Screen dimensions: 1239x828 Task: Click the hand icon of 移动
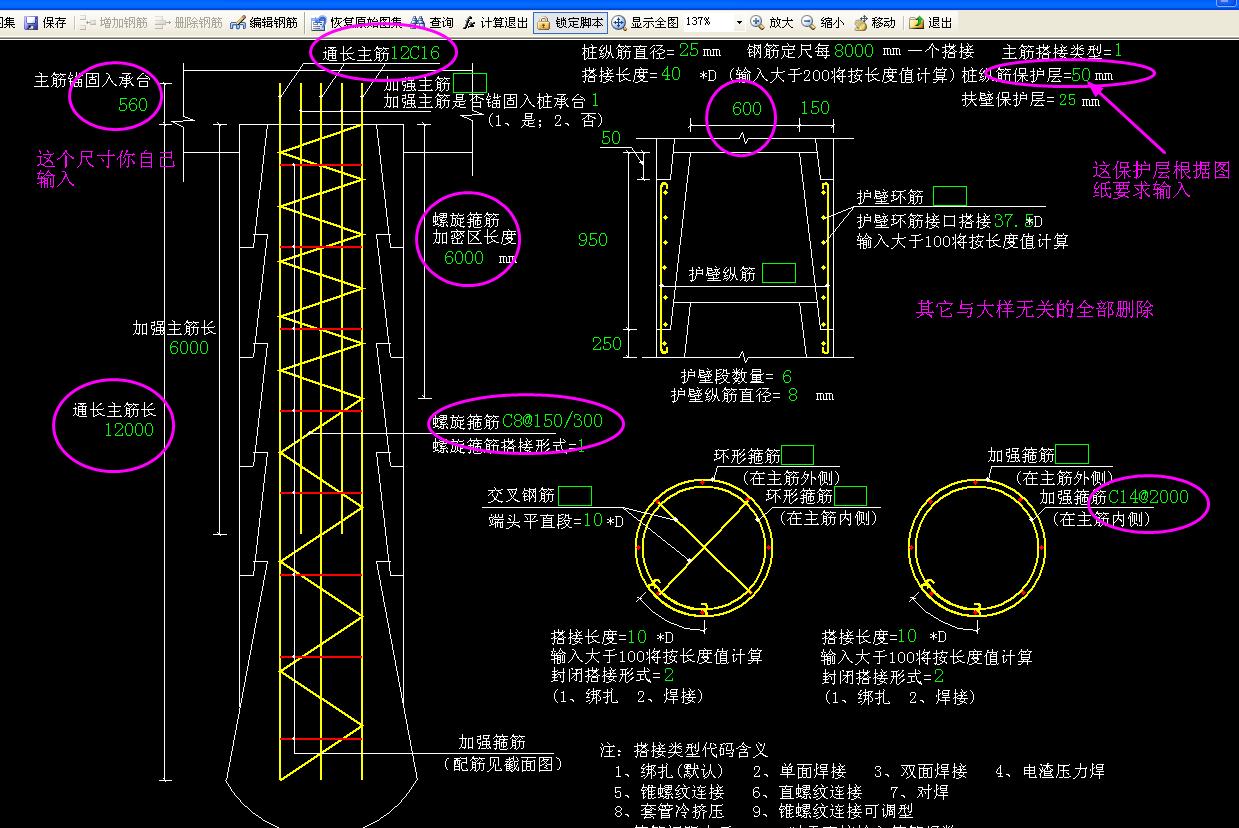[x=860, y=22]
